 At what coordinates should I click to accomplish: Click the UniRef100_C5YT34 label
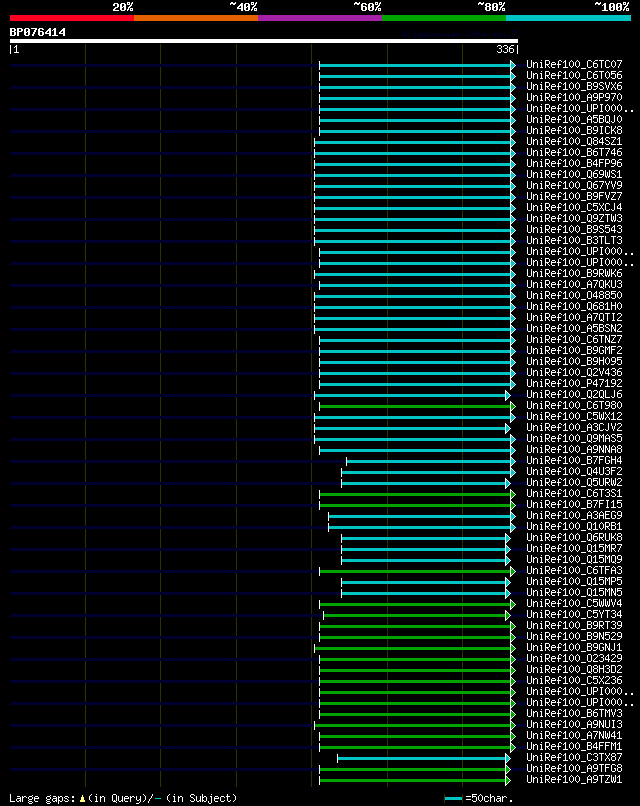pyautogui.click(x=574, y=614)
